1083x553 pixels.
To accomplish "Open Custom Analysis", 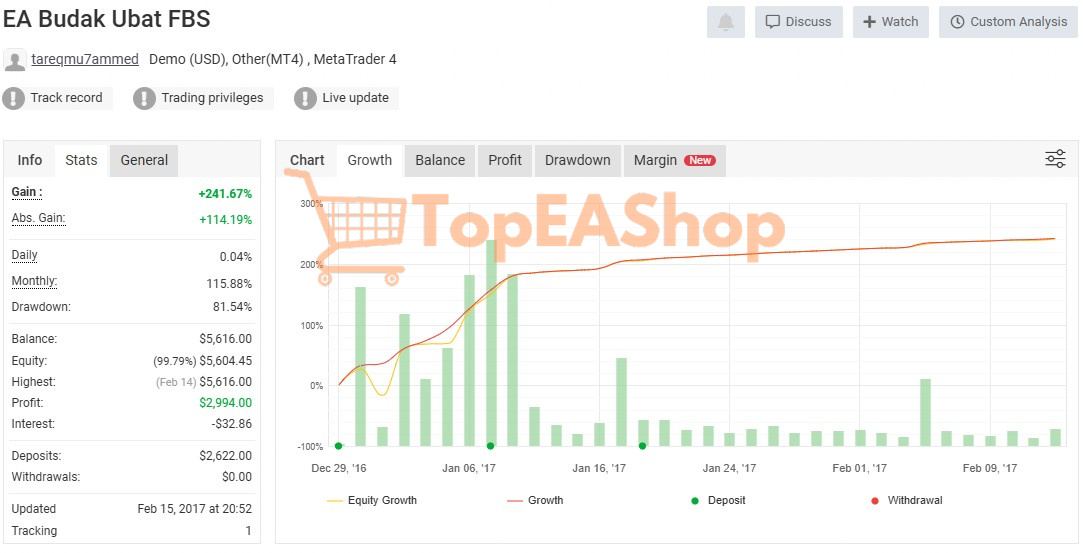I will point(1008,22).
